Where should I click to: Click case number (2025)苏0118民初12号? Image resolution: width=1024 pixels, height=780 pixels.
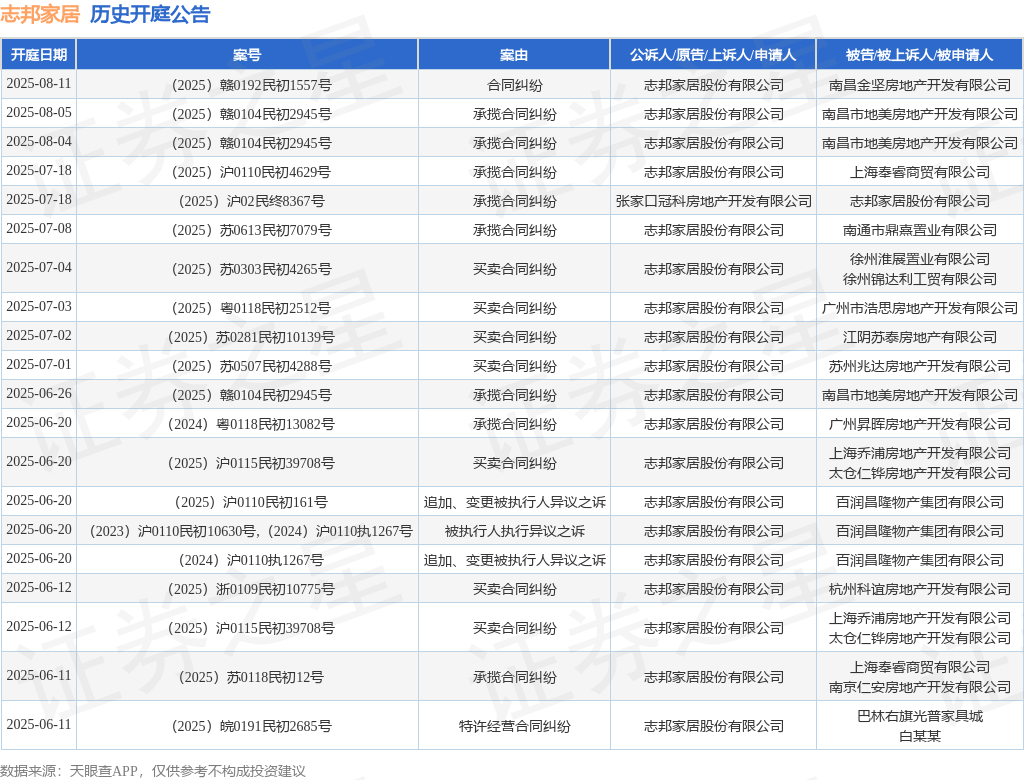tap(251, 677)
